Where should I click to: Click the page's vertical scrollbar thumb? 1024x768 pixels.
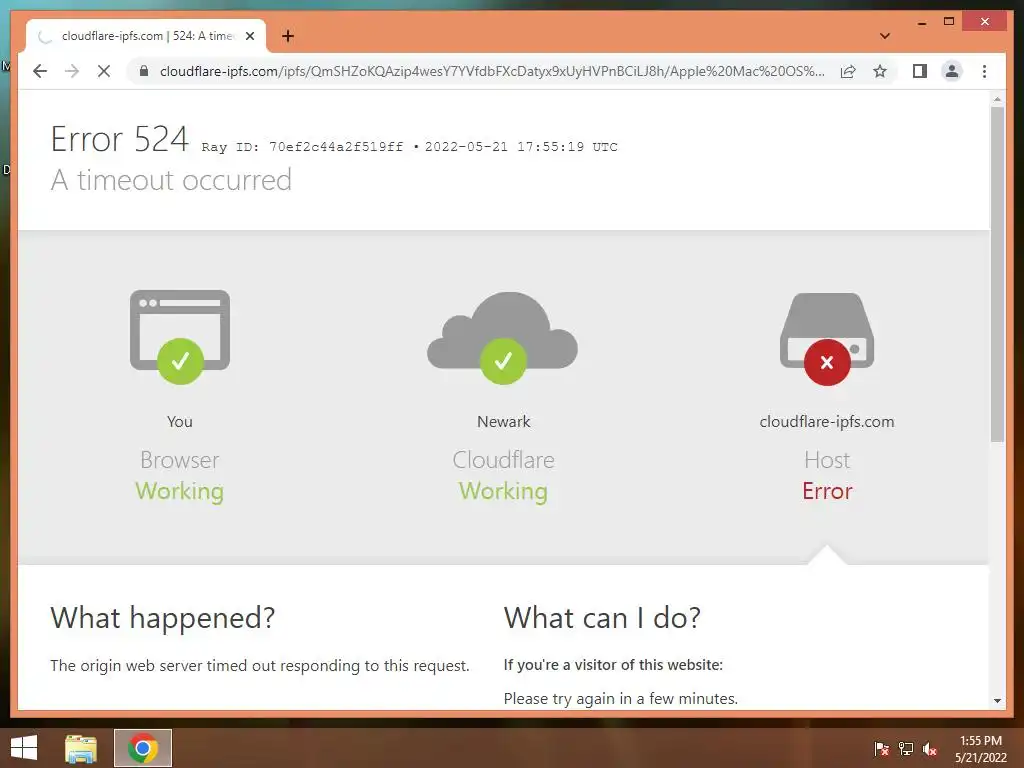pyautogui.click(x=997, y=274)
